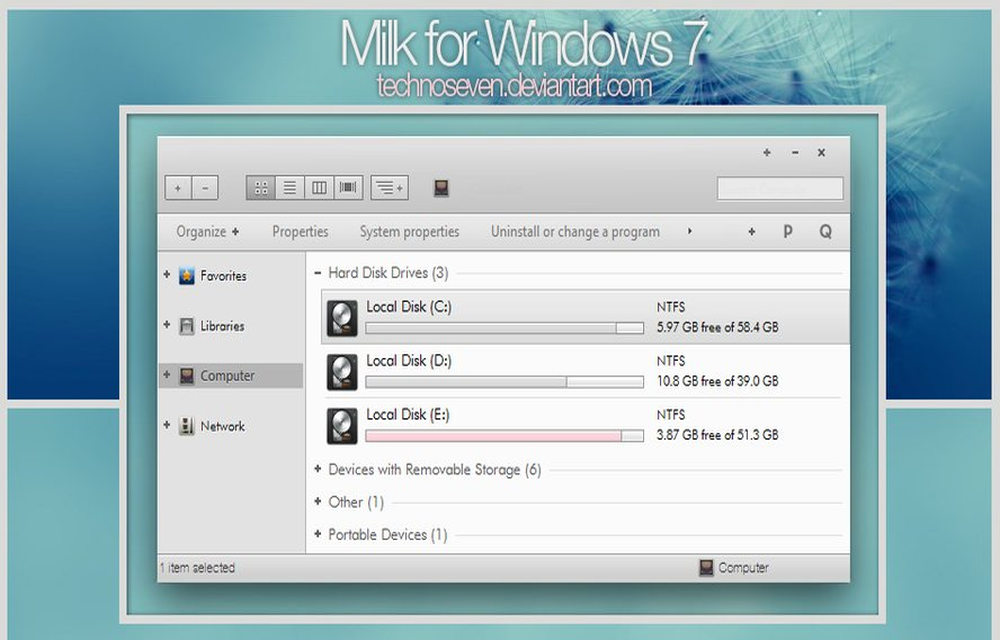Screen dimensions: 1000x640
Task: Open help Q icon
Action: point(825,231)
